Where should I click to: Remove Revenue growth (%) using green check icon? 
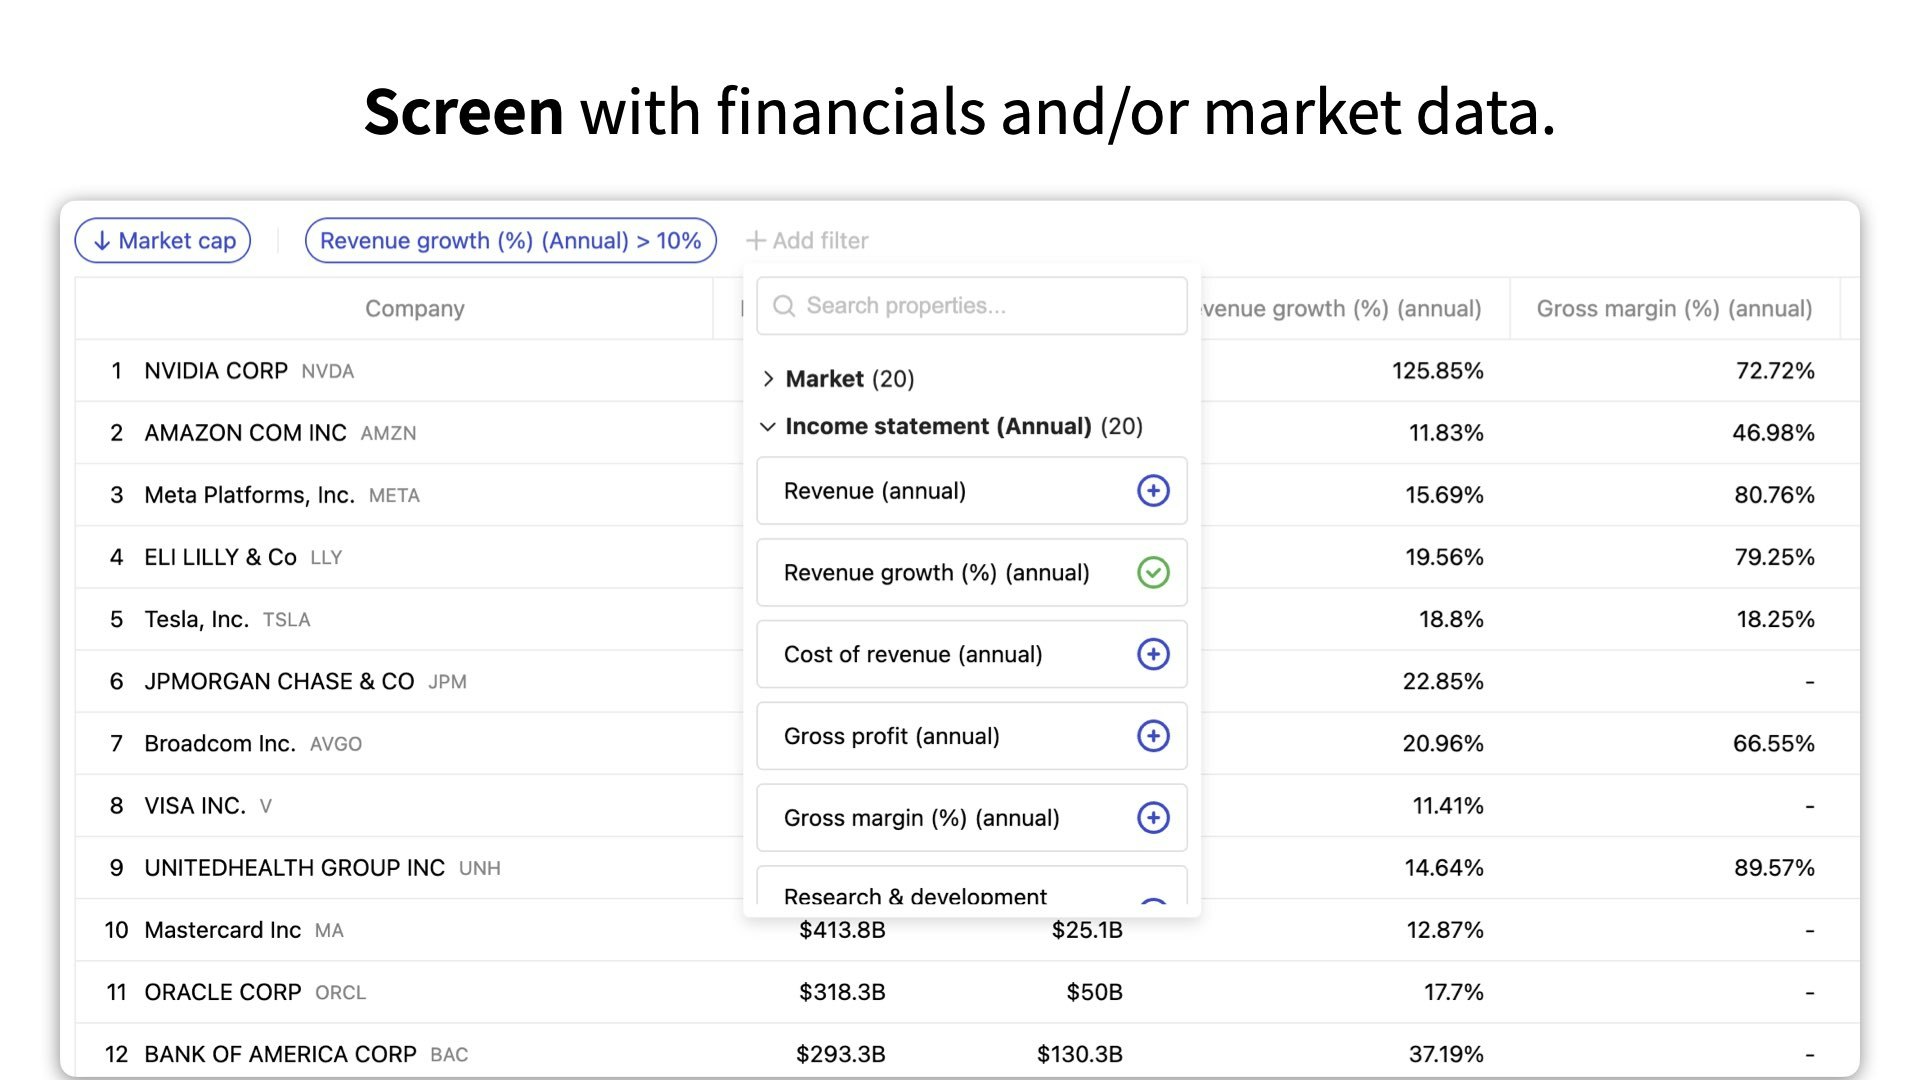coord(1153,573)
